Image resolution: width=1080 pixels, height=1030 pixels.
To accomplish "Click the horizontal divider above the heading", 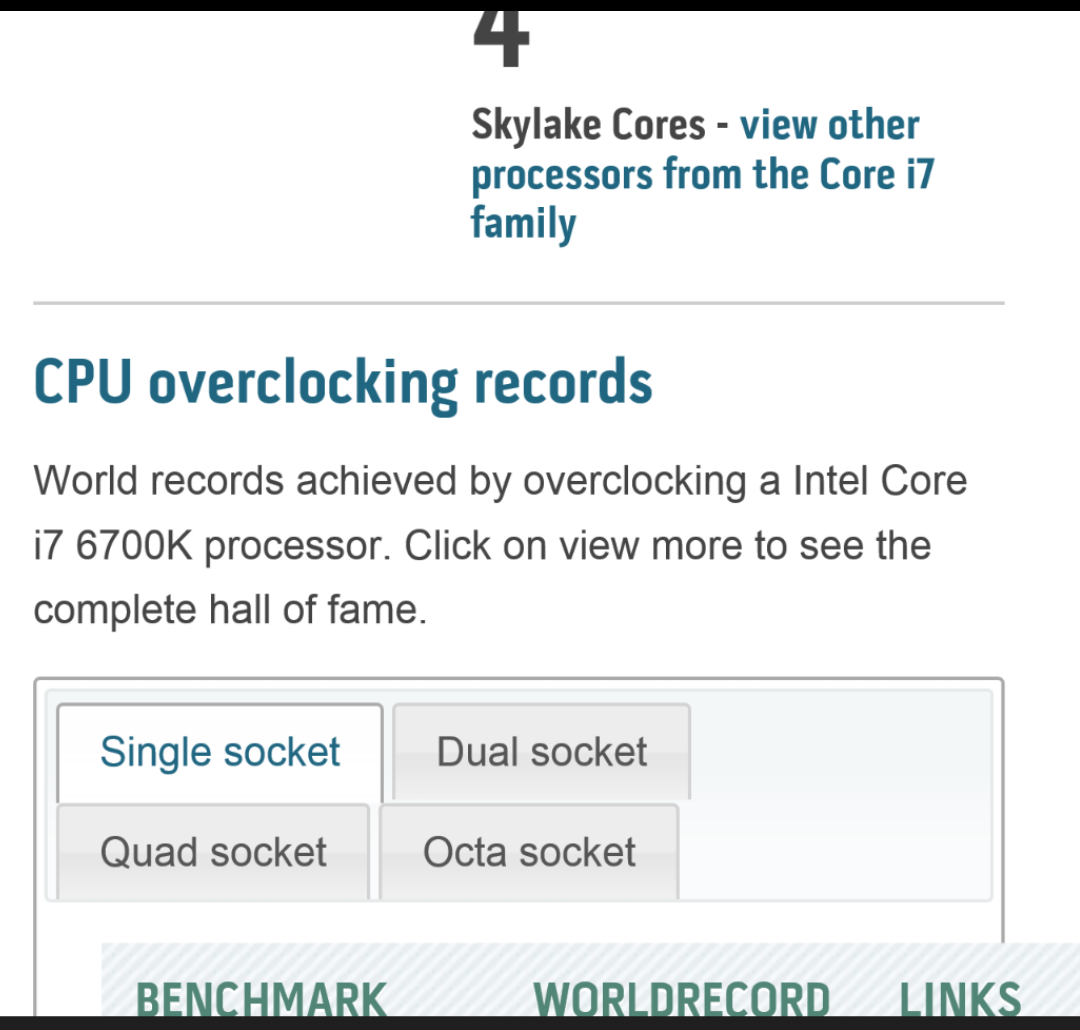I will point(518,302).
